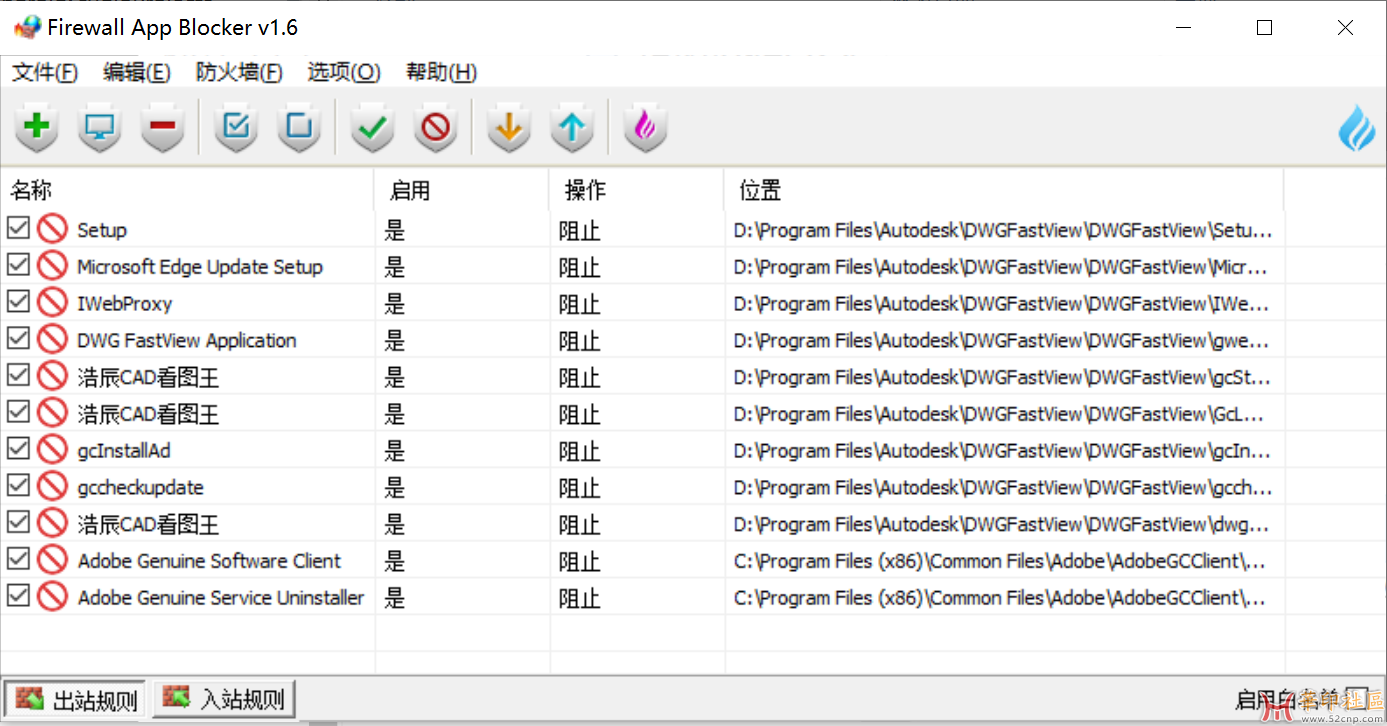Click the blue flame logo at the toolbar's right
Viewport: 1387px width, 726px height.
(1357, 128)
